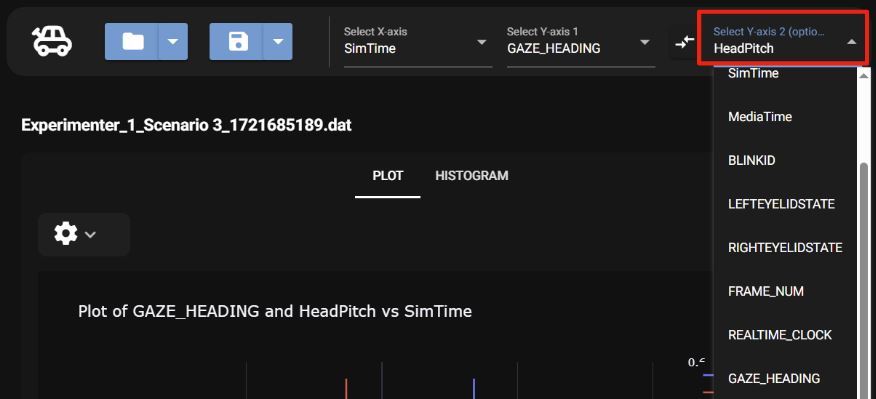Open file using the folder icon button
Screen dimensions: 876x399
point(132,41)
